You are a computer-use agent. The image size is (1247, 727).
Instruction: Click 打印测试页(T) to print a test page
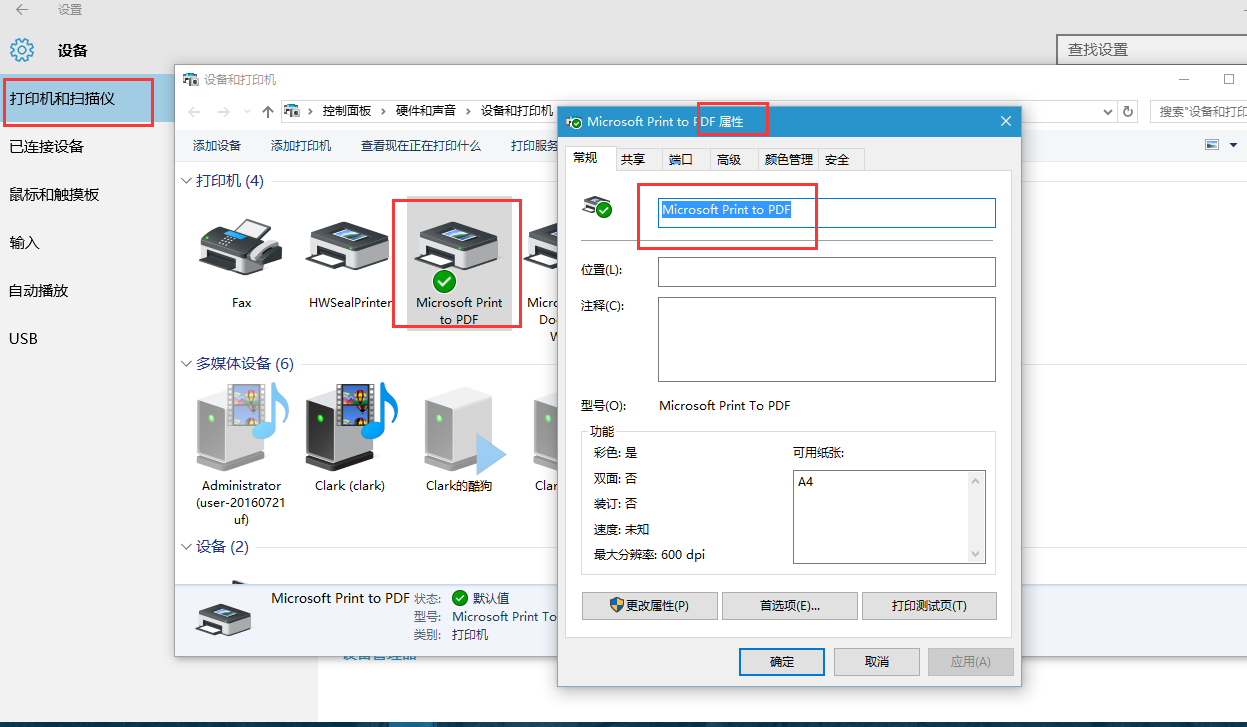coord(929,606)
